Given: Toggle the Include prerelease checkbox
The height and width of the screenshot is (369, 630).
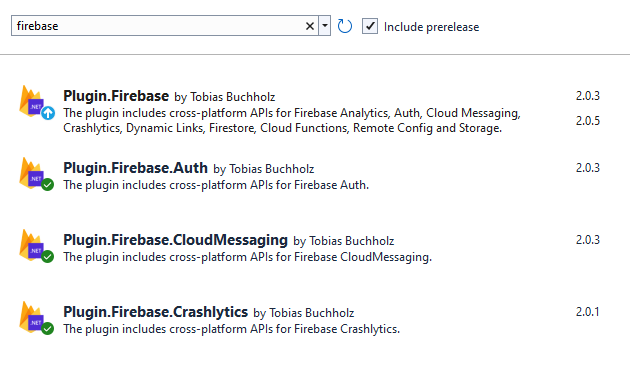Looking at the screenshot, I should pos(370,26).
